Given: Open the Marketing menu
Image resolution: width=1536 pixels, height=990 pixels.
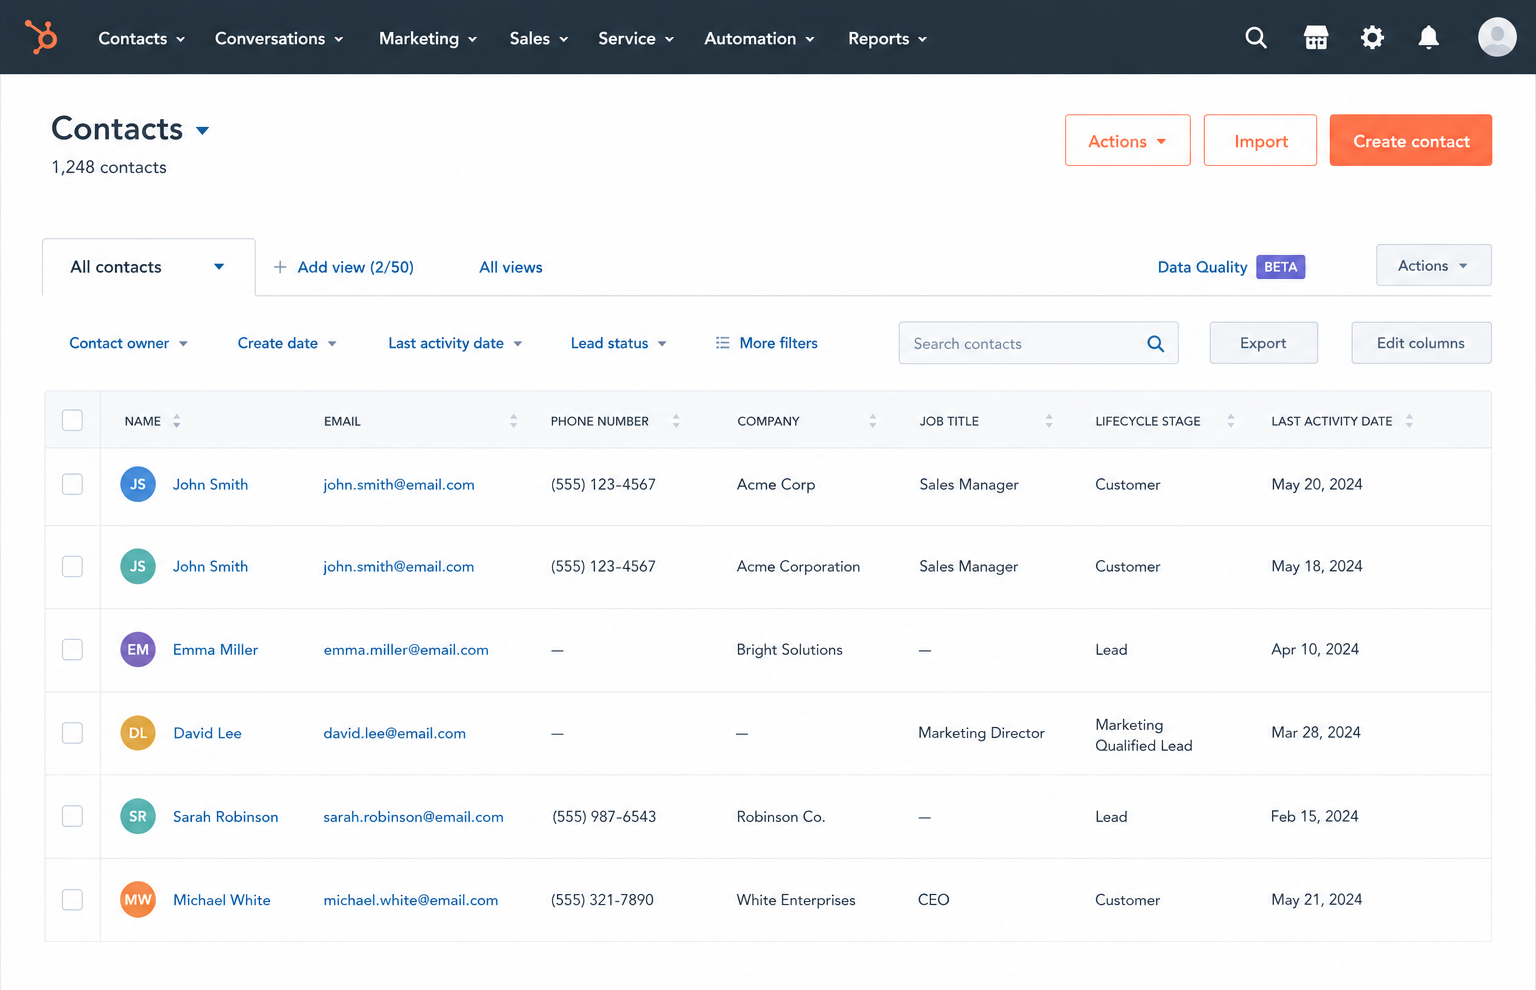Looking at the screenshot, I should point(428,38).
